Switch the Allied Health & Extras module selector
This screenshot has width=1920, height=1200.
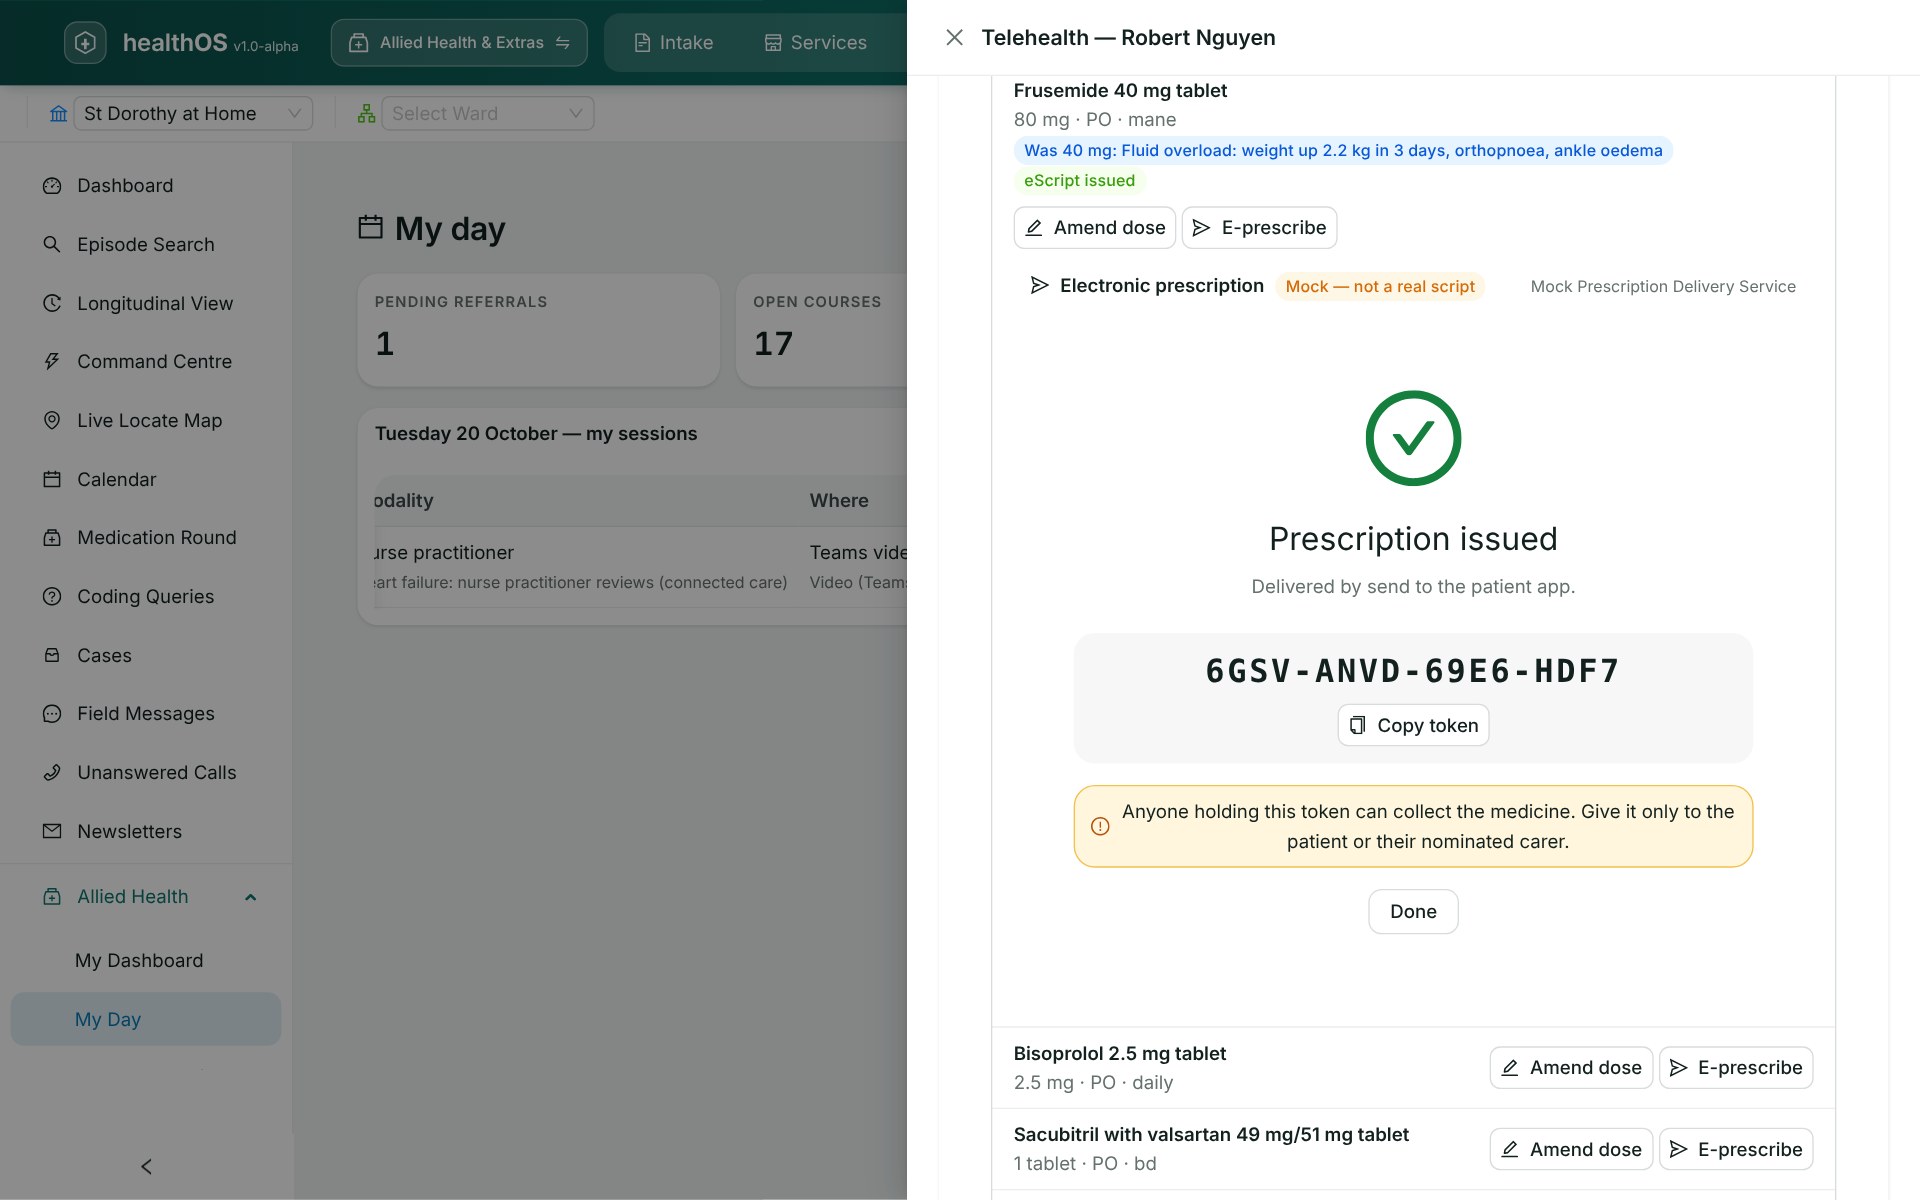[x=459, y=43]
